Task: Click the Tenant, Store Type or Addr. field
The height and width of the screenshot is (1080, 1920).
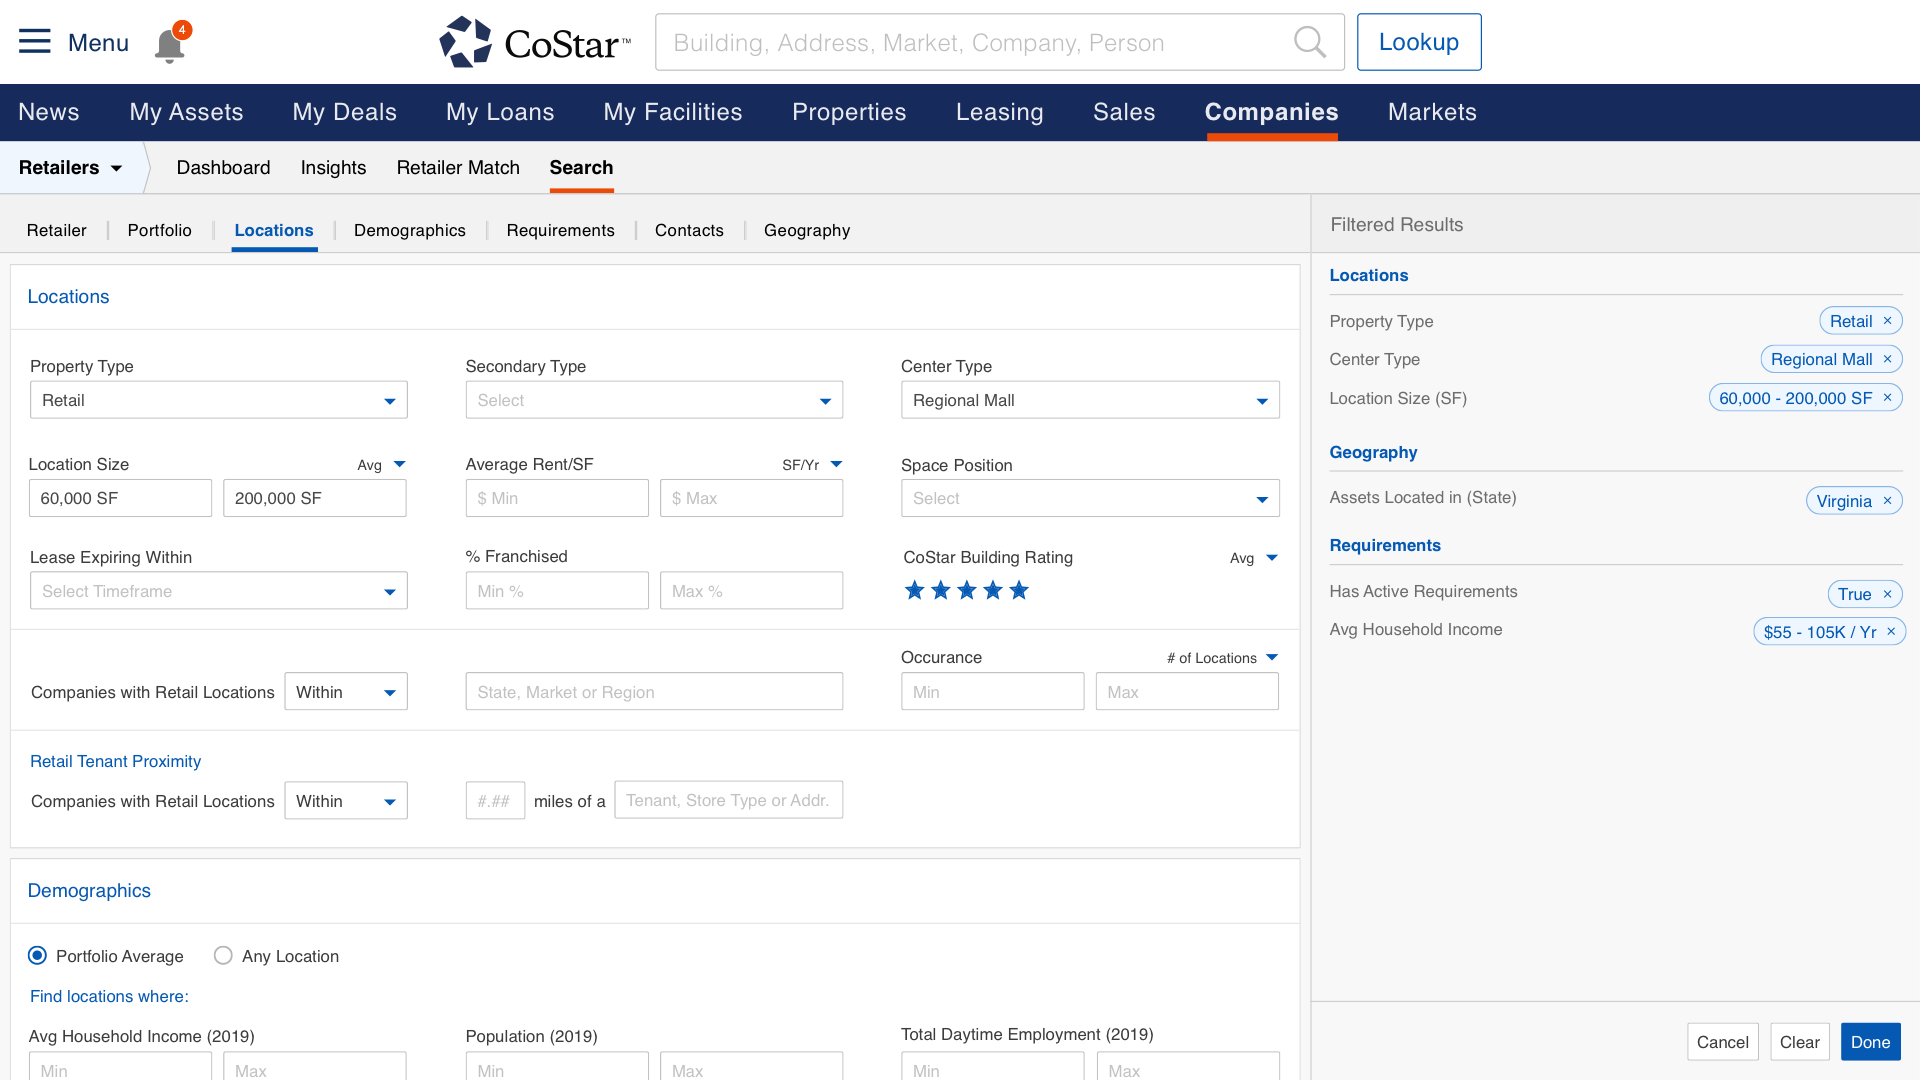Action: 728,800
